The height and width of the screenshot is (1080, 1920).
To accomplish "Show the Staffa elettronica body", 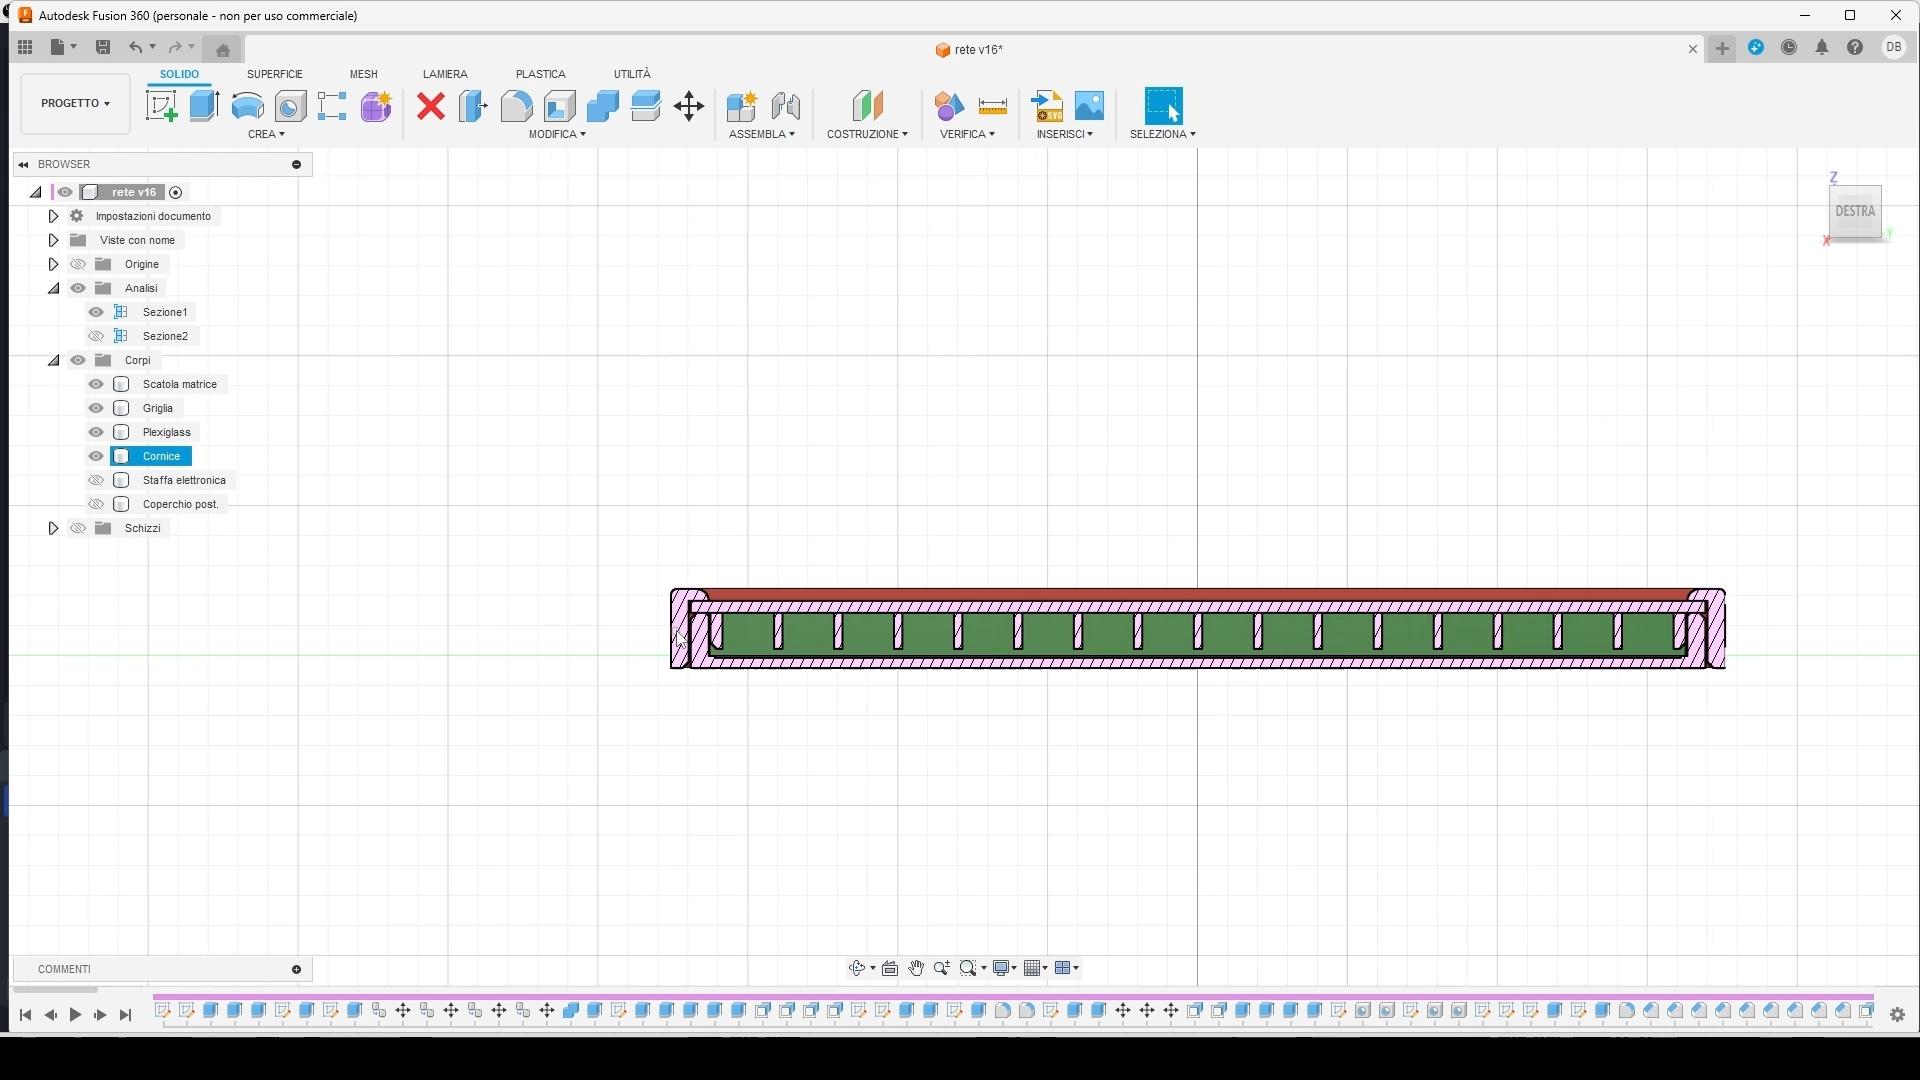I will click(96, 480).
